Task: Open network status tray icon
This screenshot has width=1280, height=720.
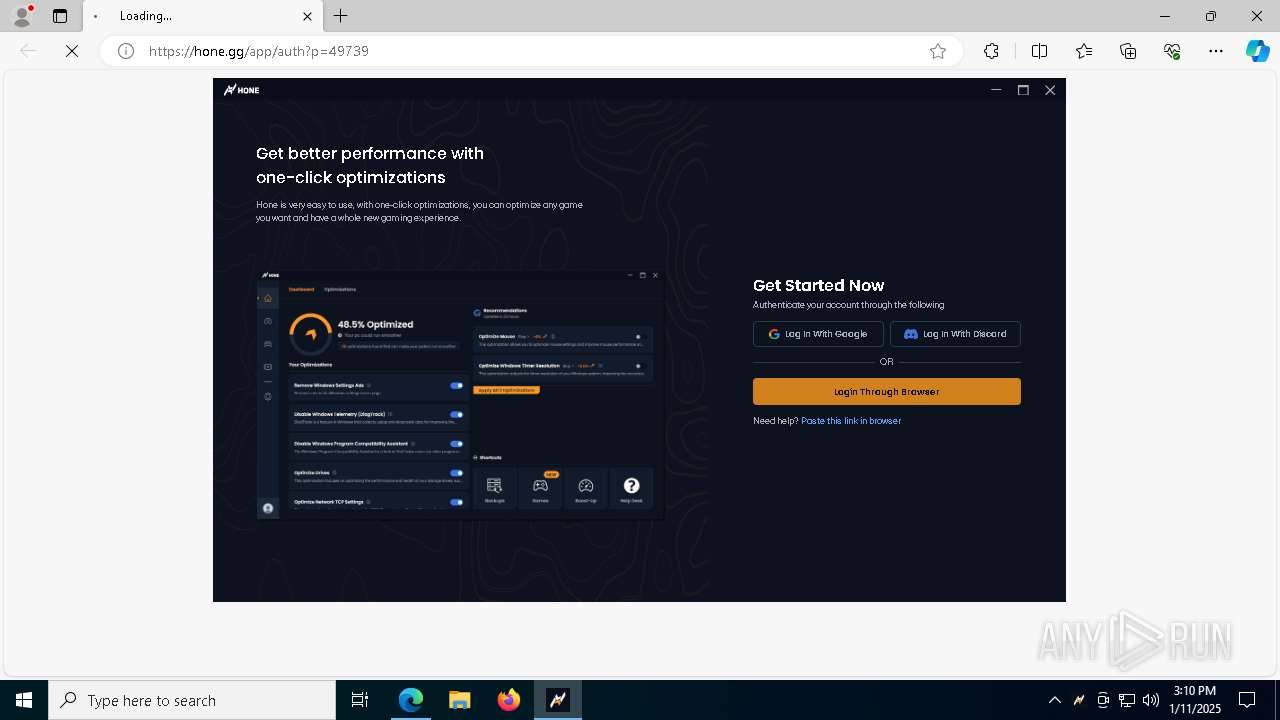Action: click(x=1127, y=700)
